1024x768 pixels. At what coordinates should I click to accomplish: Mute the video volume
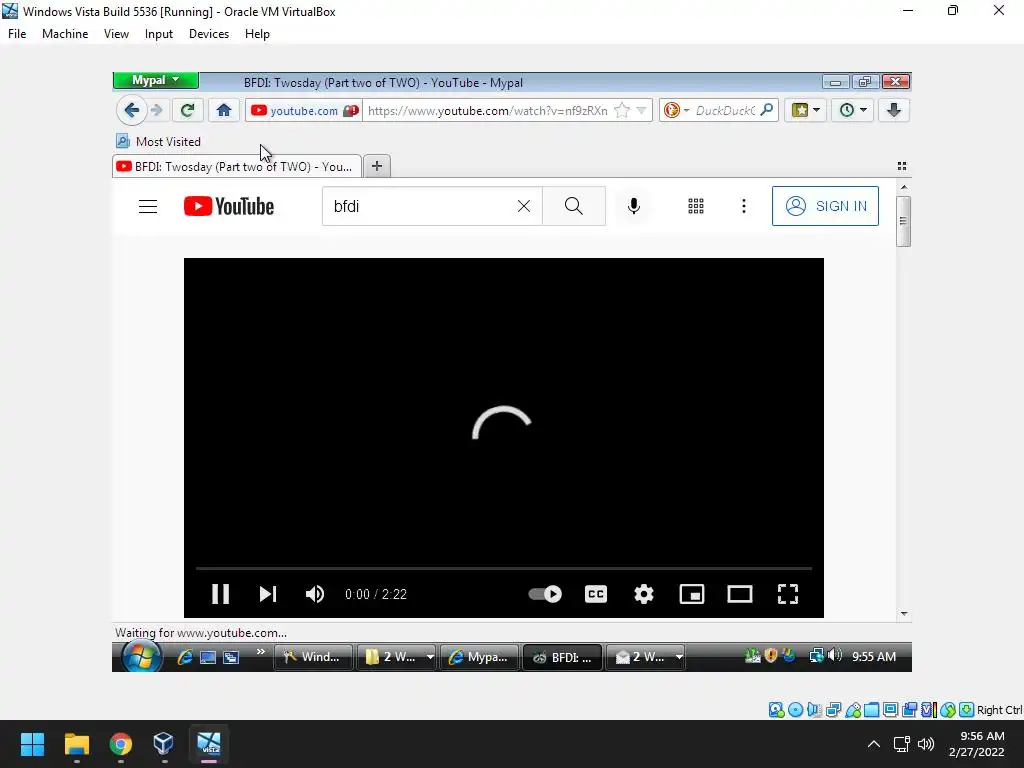coord(315,594)
